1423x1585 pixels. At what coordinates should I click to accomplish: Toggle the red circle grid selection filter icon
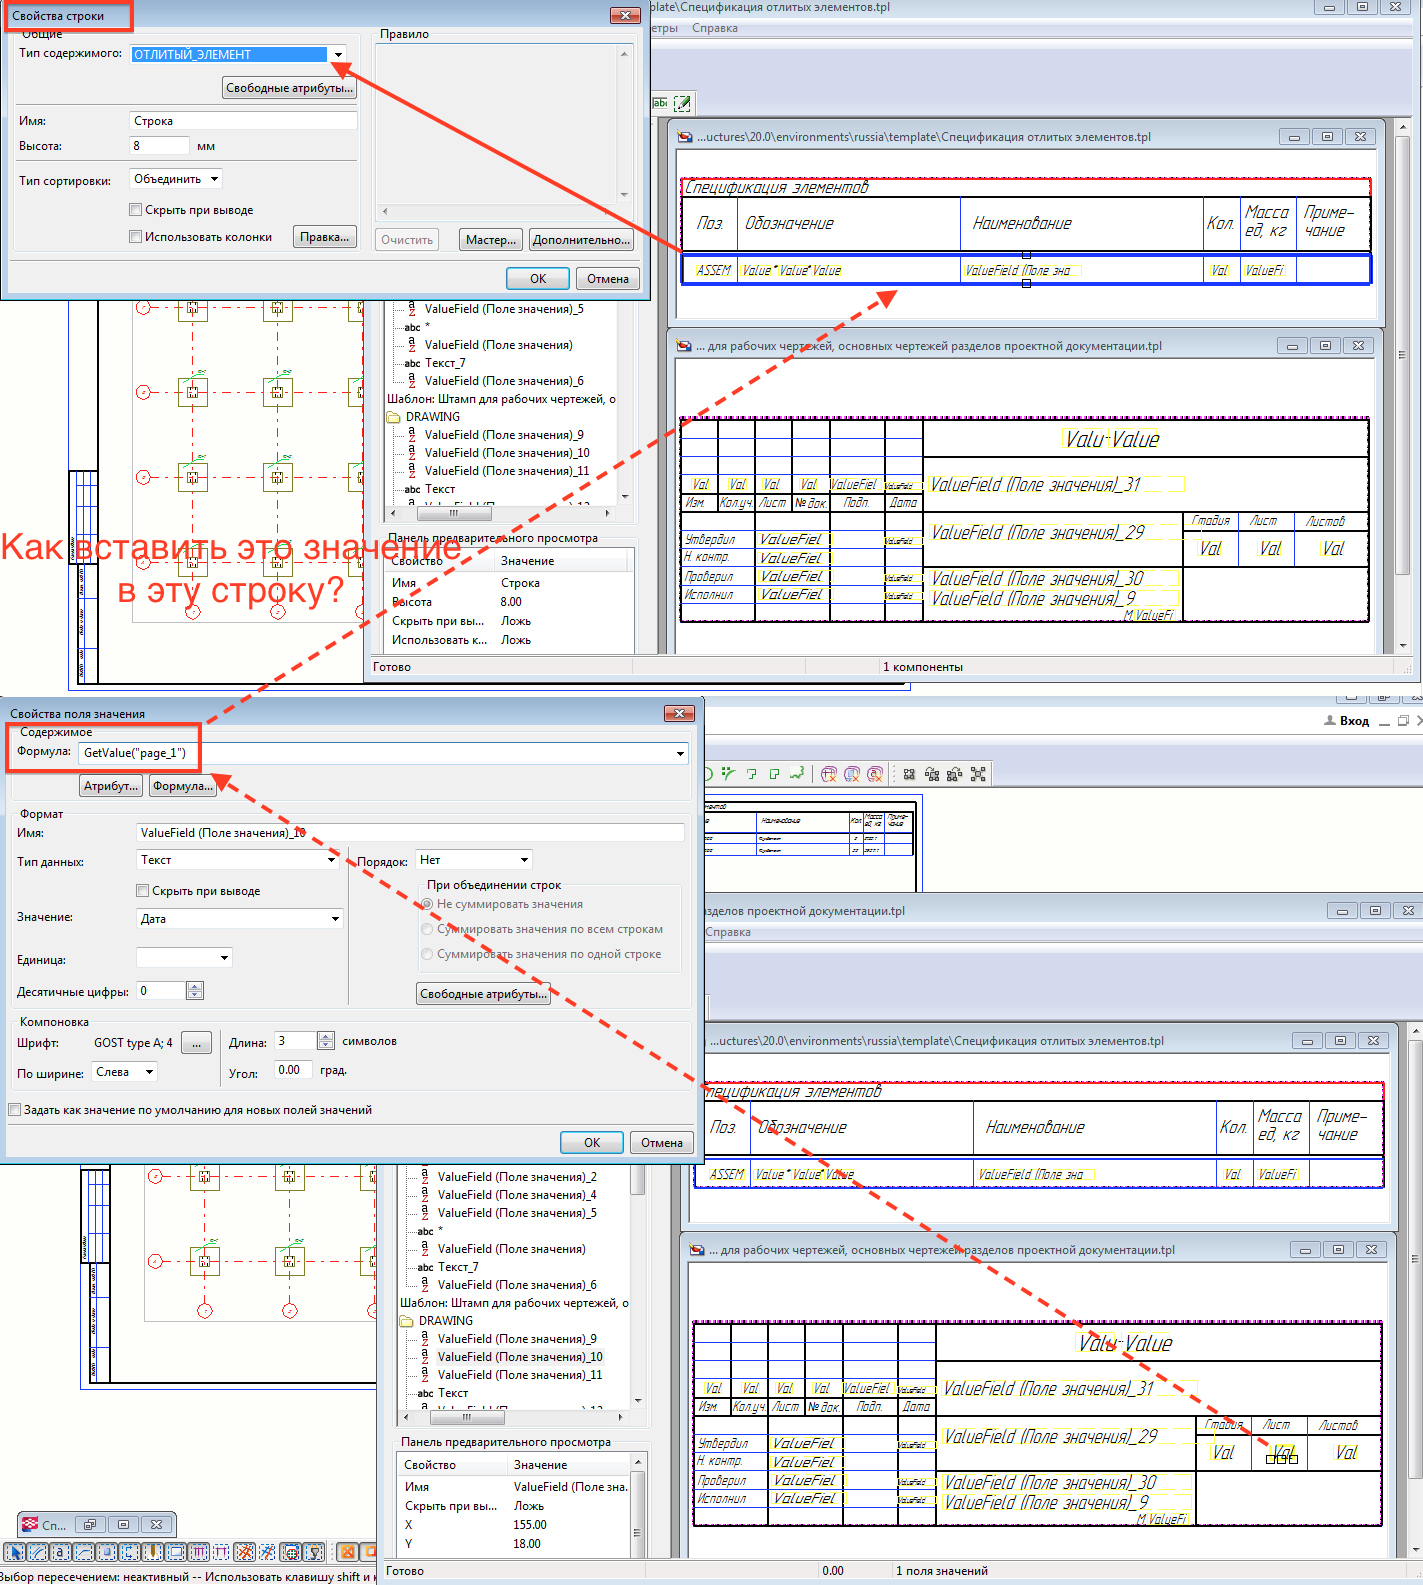pyautogui.click(x=290, y=1552)
